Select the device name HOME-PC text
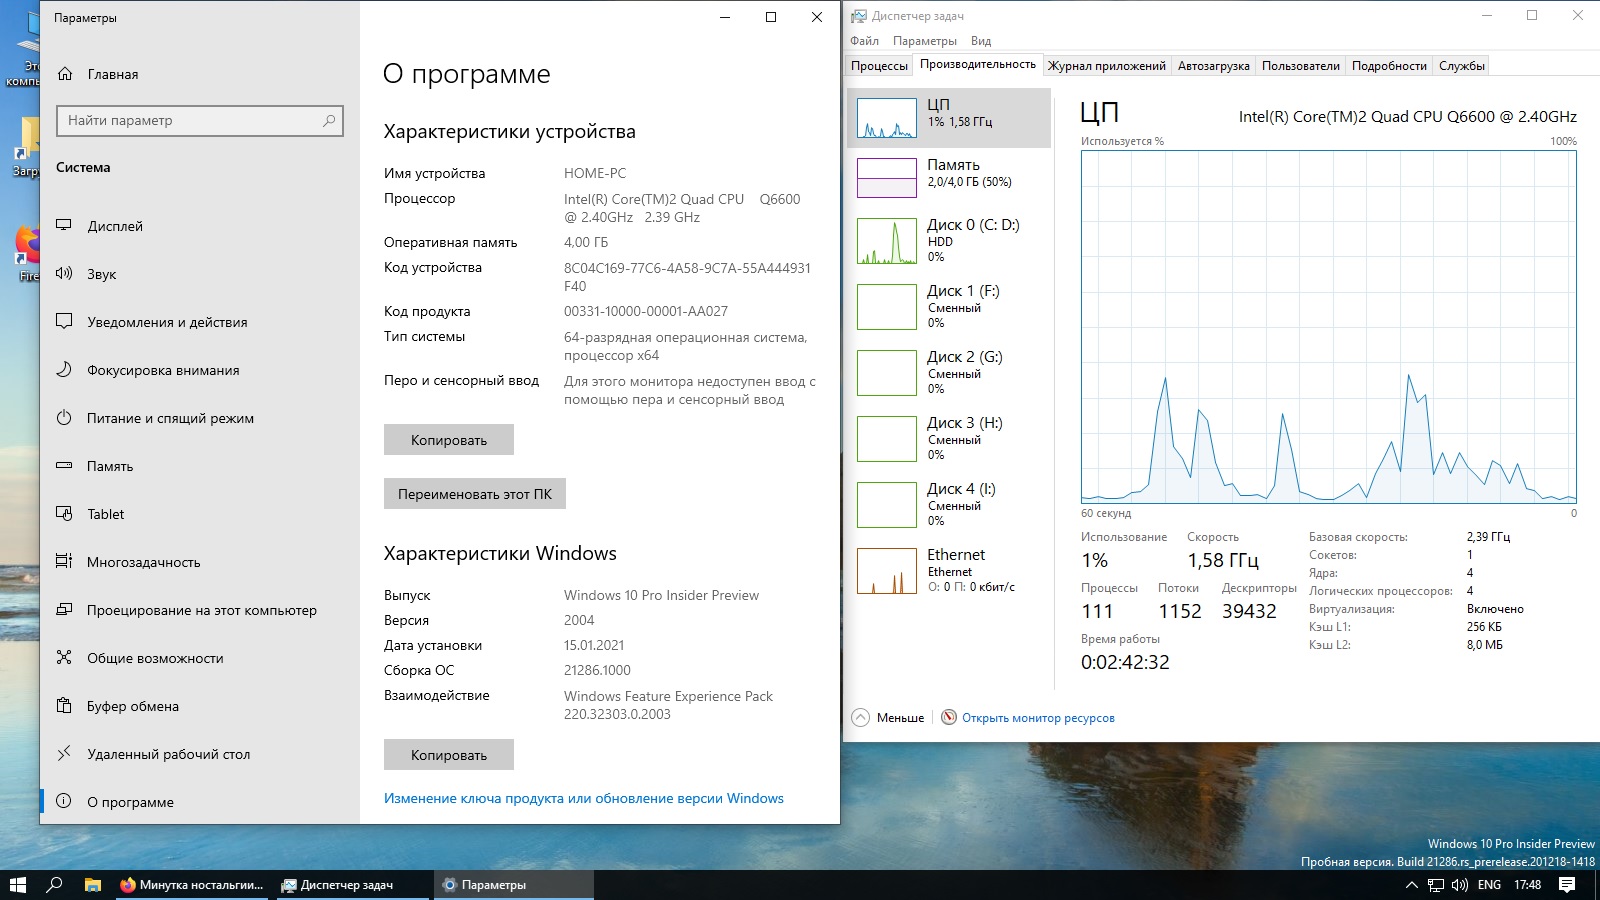Screen dimensions: 1600x900 pos(595,173)
